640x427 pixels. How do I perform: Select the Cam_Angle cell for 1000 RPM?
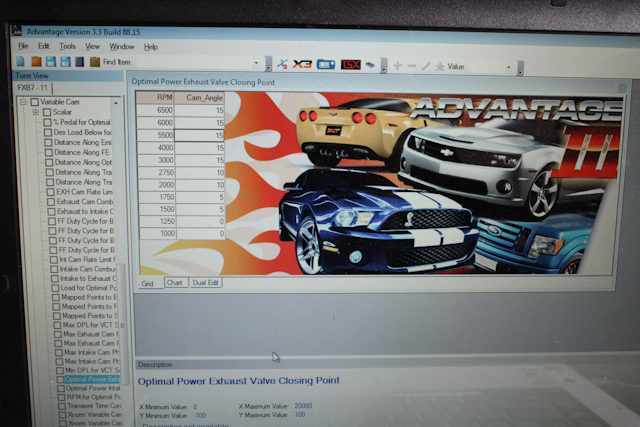200,233
